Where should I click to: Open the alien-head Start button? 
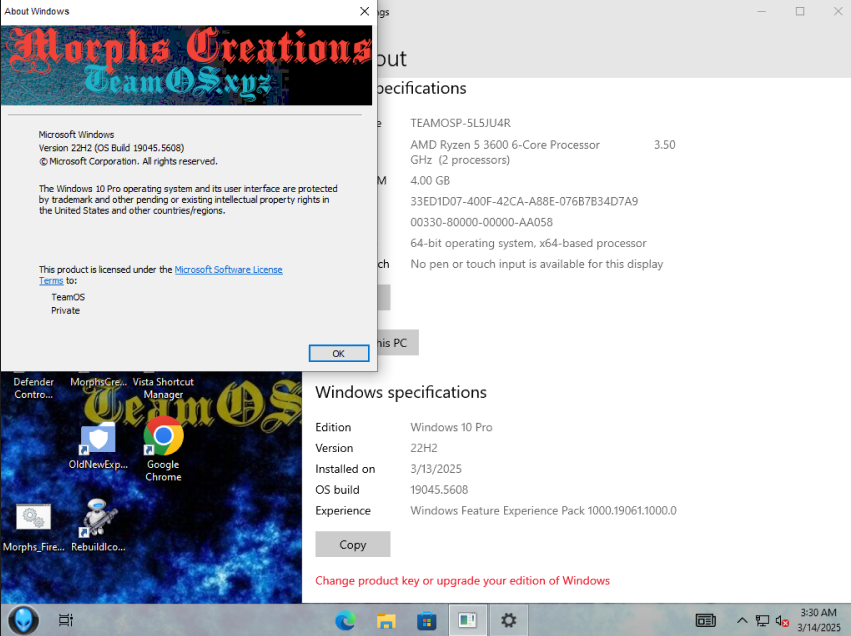[23, 620]
